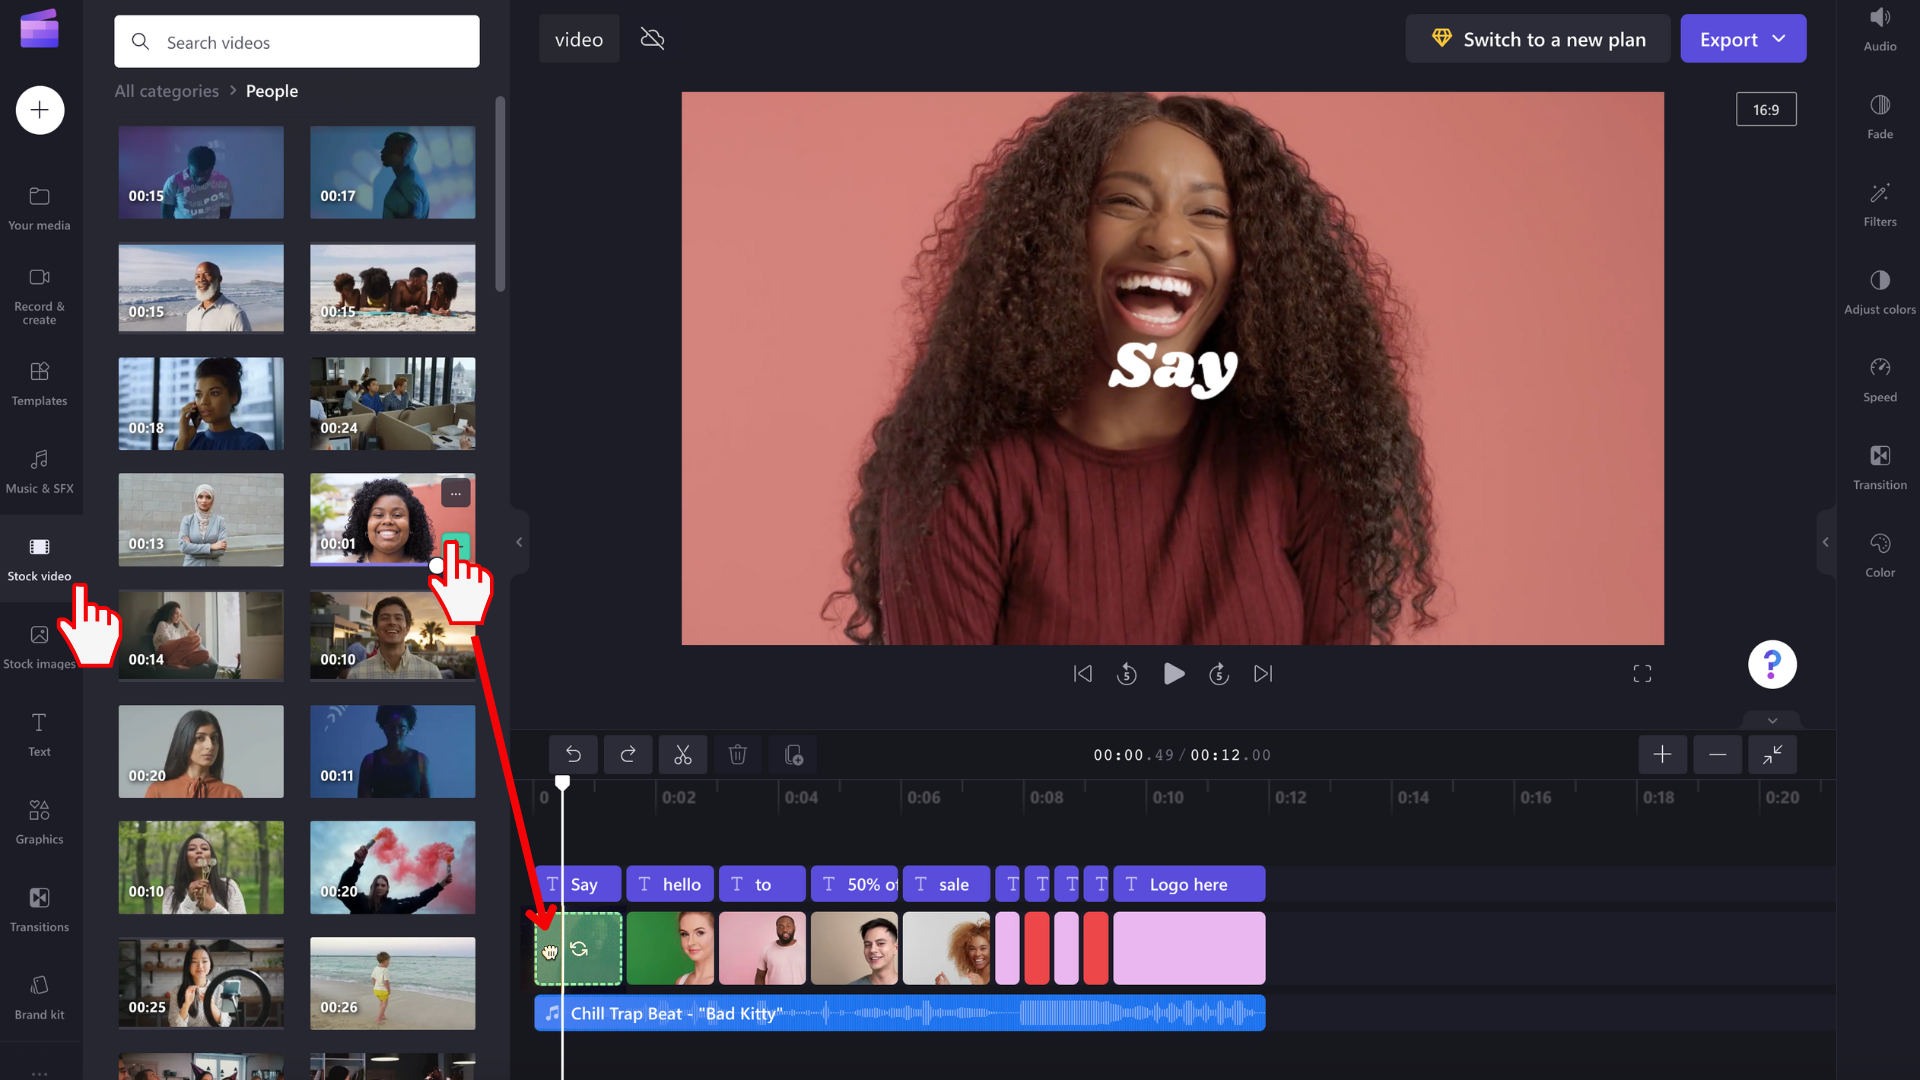Delete clip with trash icon
The height and width of the screenshot is (1080, 1920).
pyautogui.click(x=737, y=755)
